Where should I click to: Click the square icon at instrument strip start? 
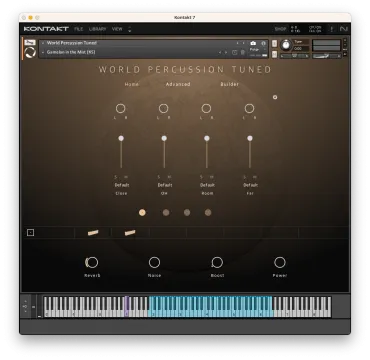30,233
